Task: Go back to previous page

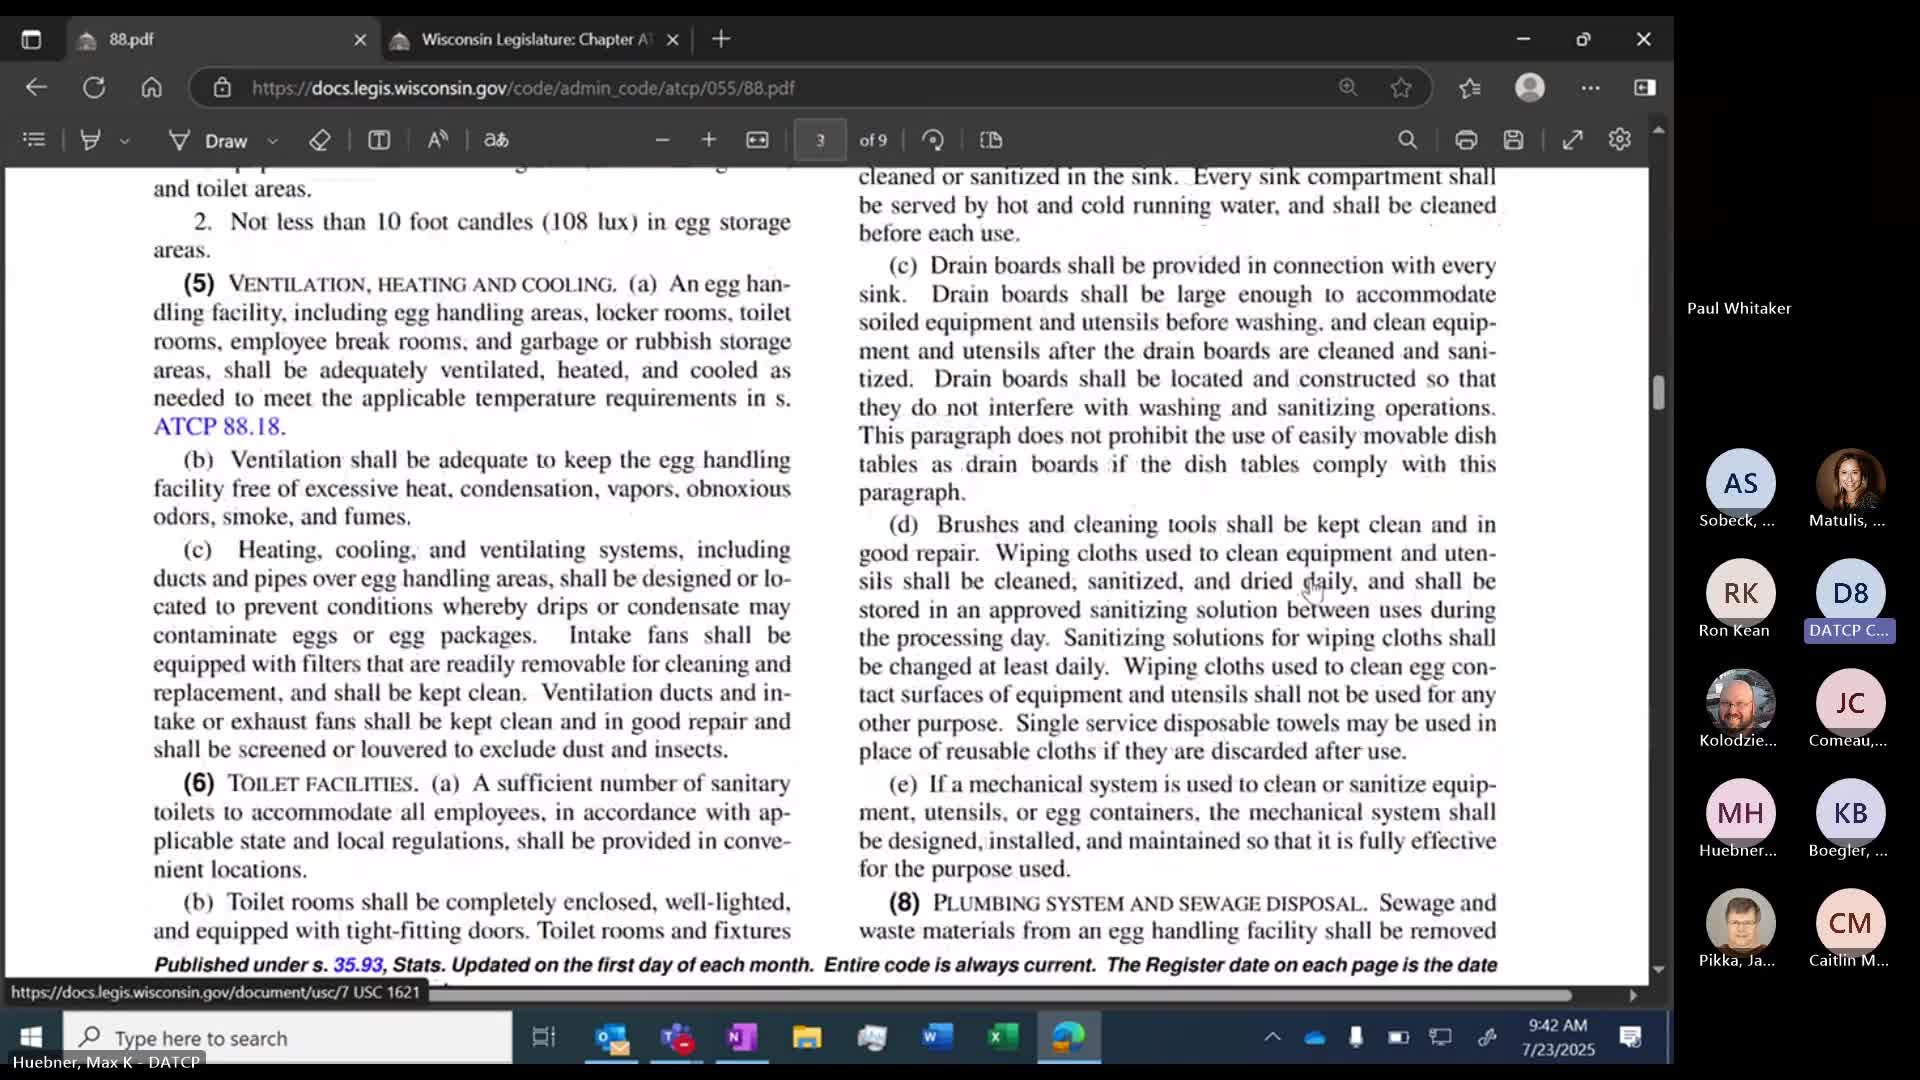Action: 36,88
